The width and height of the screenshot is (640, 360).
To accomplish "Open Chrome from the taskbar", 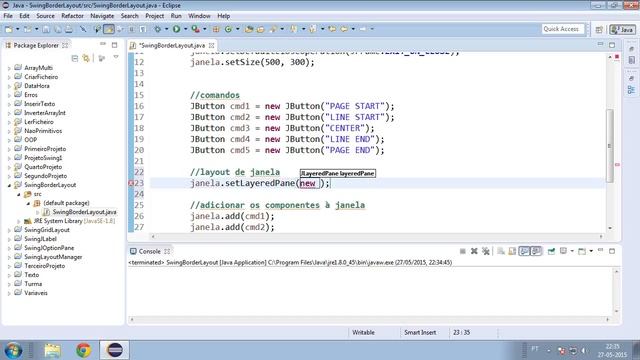I will (83, 350).
